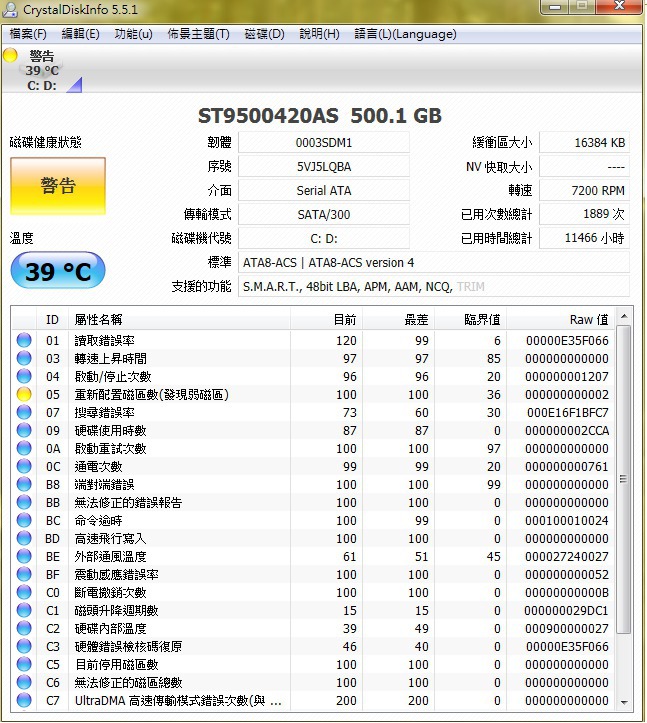Viewport: 647px width, 723px height.
Task: Click the blue status icon for 硬體錯誤檢核碼復原
Action: pos(24,646)
